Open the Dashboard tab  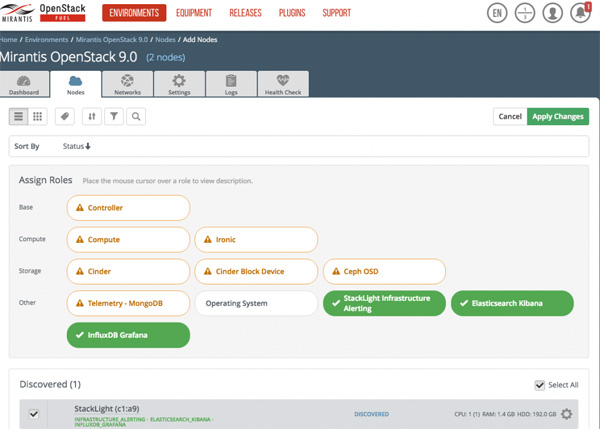[24, 84]
